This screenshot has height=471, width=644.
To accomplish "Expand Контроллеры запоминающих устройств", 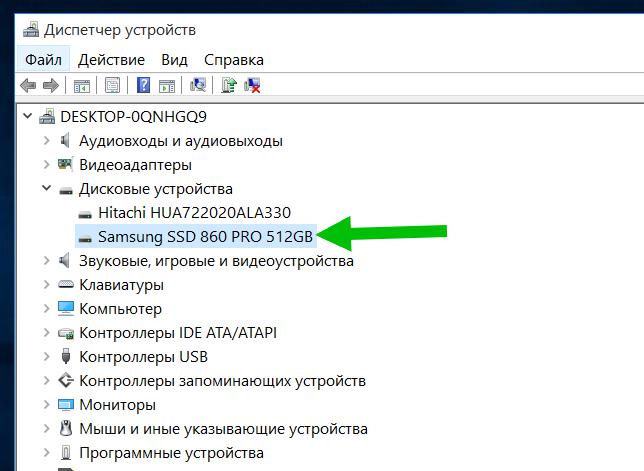I will click(x=46, y=380).
